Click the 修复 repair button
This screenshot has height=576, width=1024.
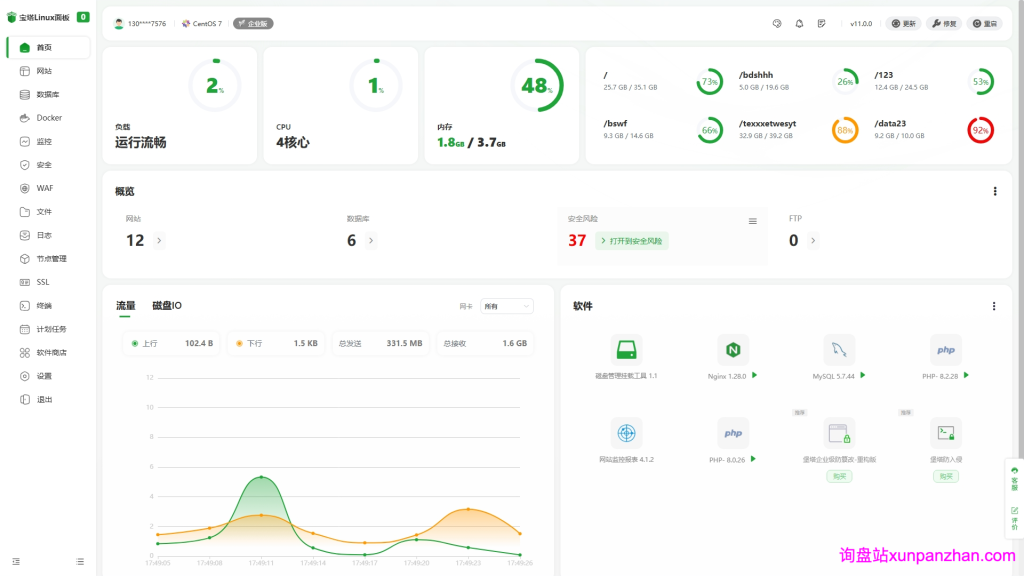pos(943,23)
